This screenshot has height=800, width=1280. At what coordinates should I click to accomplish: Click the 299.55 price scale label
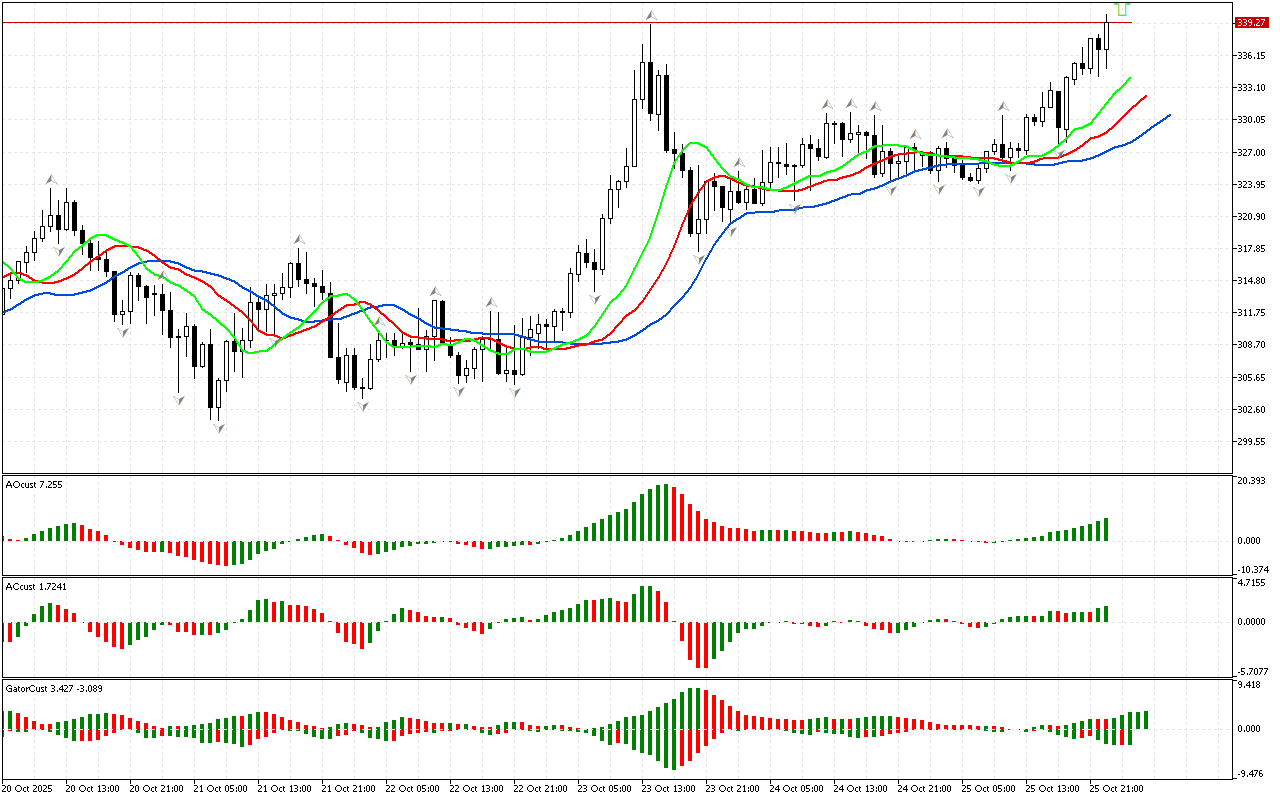tap(1252, 442)
